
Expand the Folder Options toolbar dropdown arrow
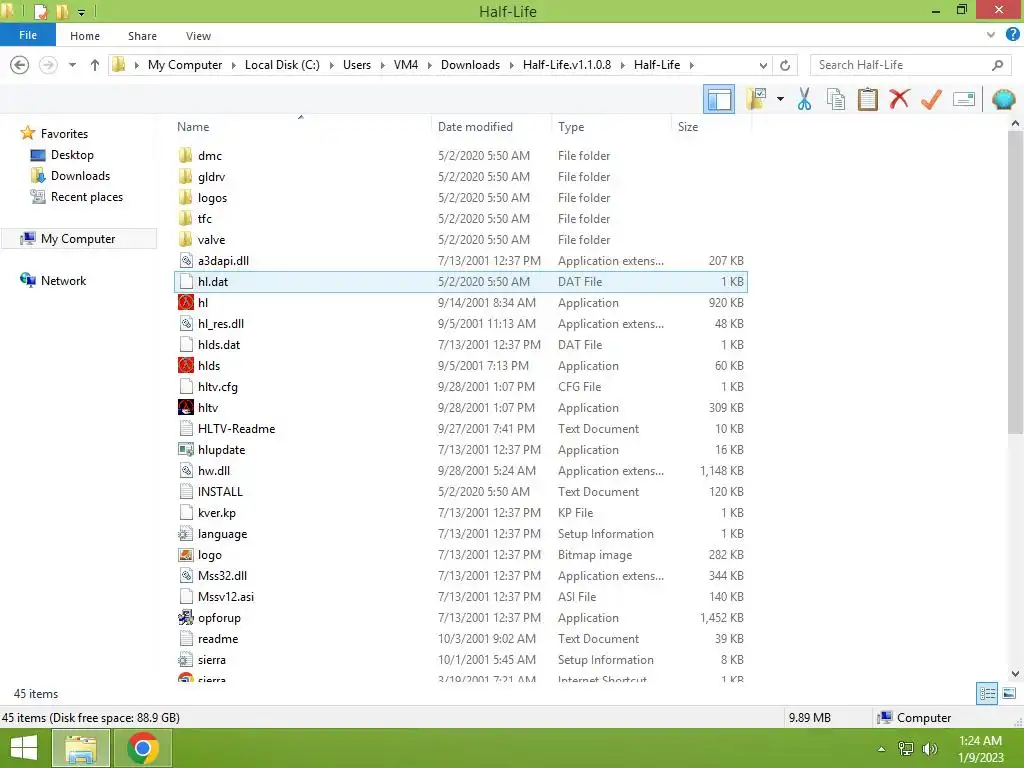pyautogui.click(x=780, y=99)
